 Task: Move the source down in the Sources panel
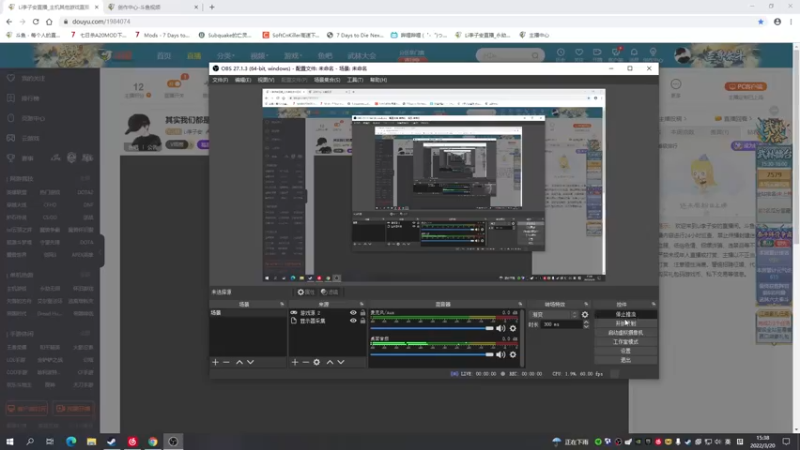(341, 362)
